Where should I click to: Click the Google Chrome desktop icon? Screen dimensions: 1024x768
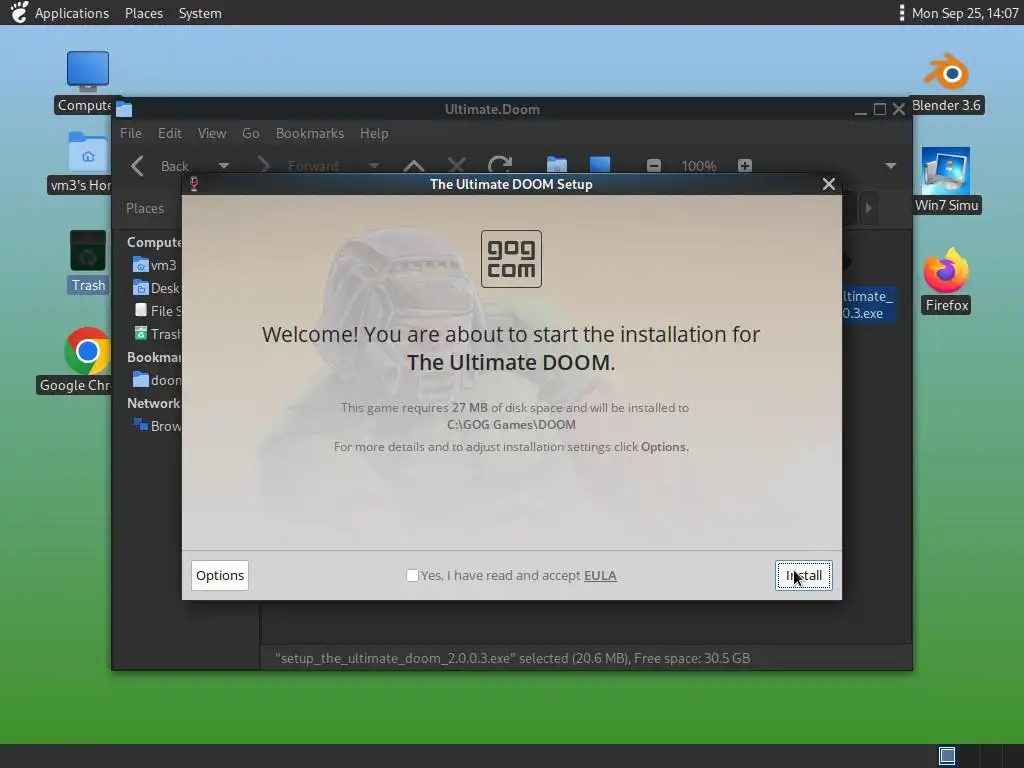(x=88, y=351)
